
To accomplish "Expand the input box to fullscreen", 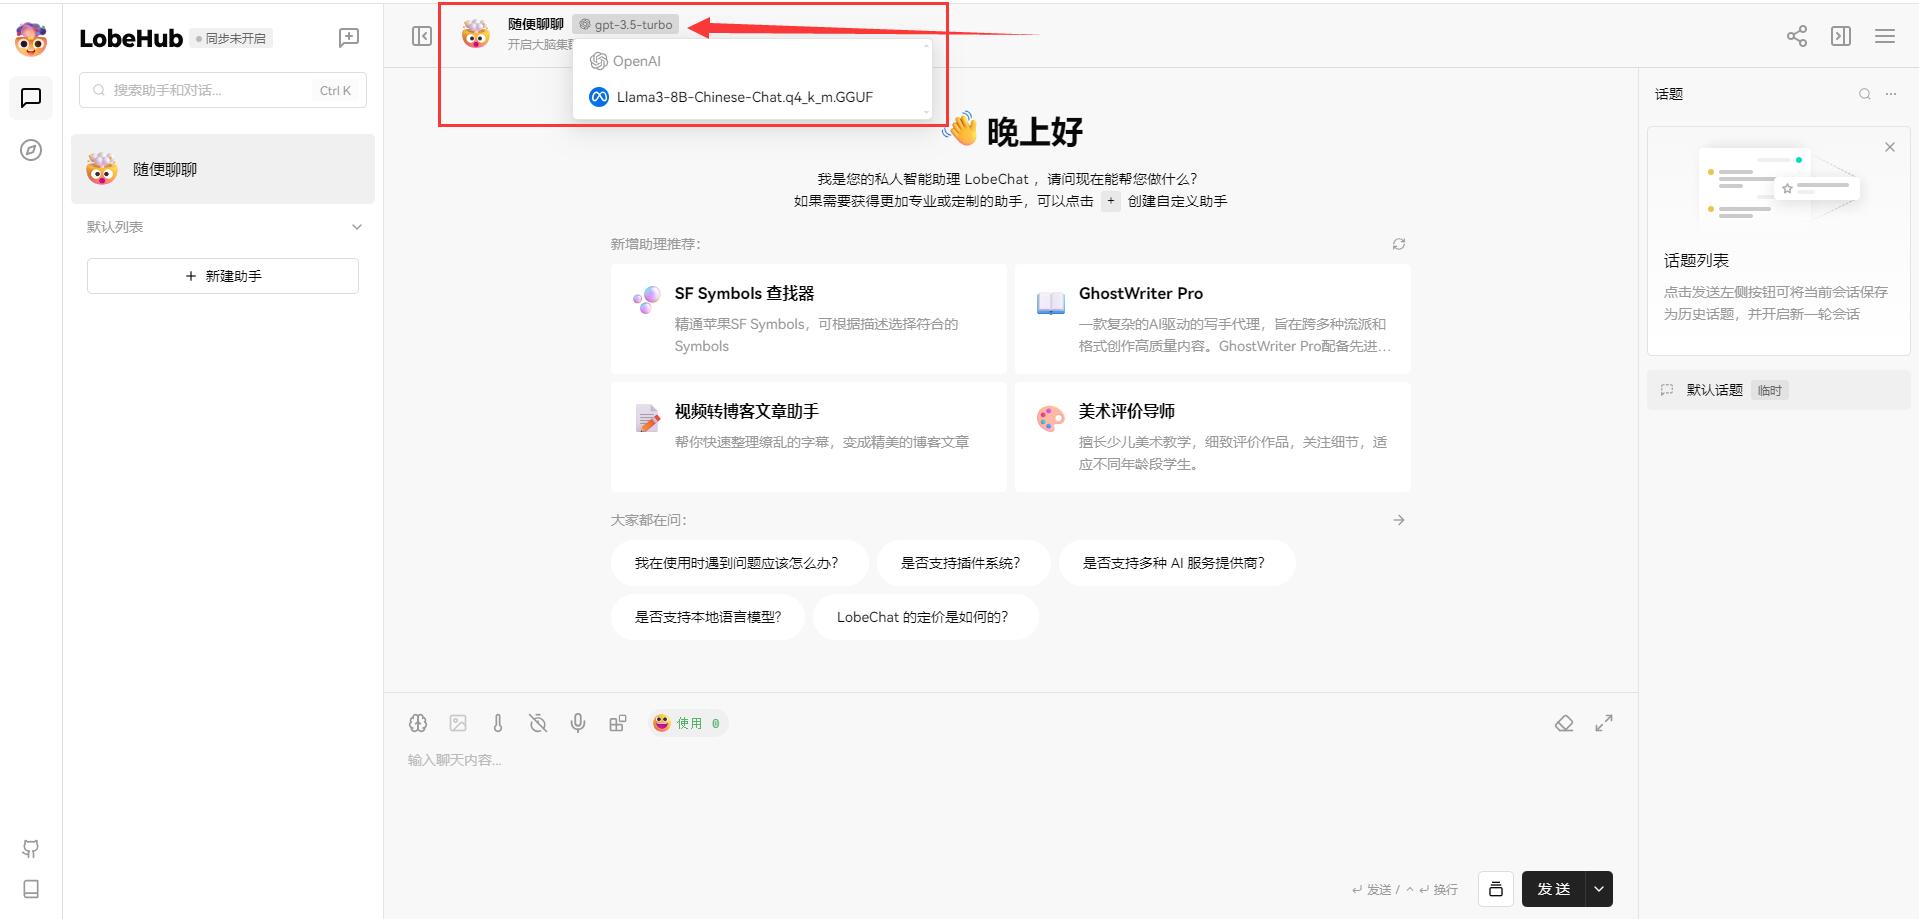I will [x=1604, y=723].
